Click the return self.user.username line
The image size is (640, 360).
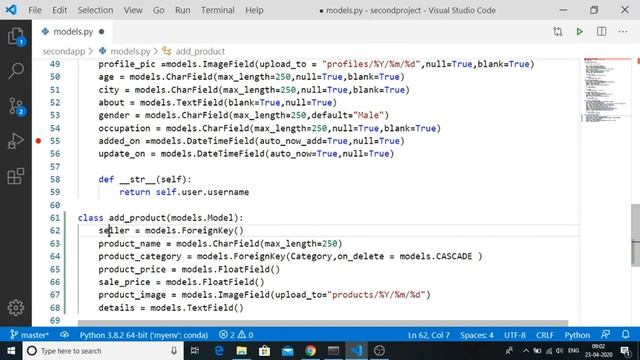point(184,192)
